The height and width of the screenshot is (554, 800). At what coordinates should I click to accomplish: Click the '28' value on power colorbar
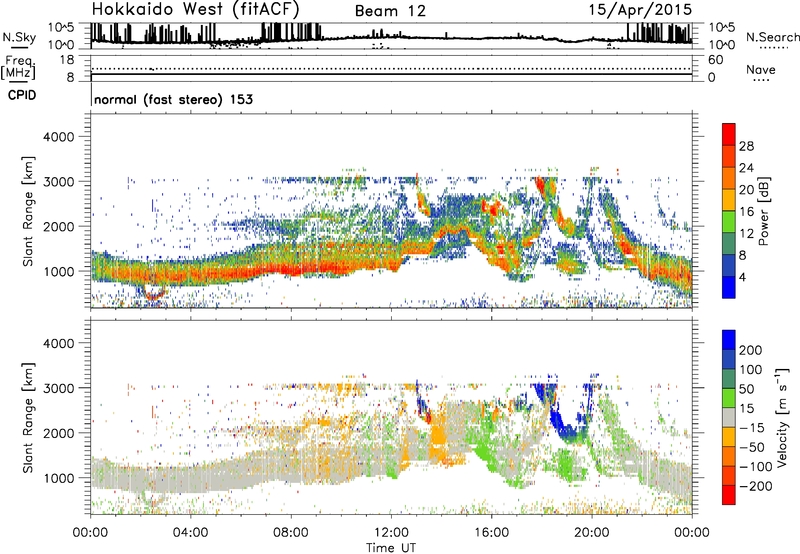[746, 146]
